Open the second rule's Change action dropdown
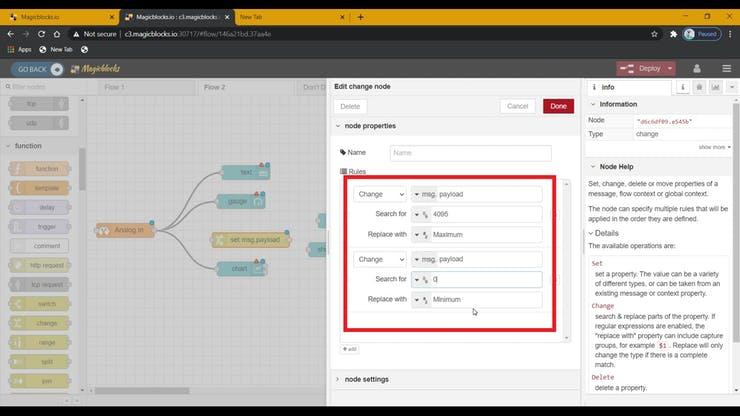 coord(380,258)
